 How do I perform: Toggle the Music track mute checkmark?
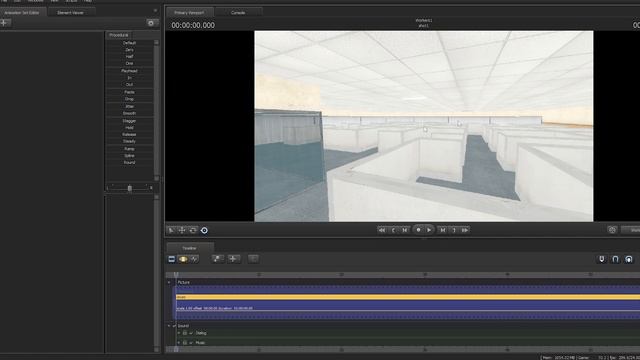point(191,343)
